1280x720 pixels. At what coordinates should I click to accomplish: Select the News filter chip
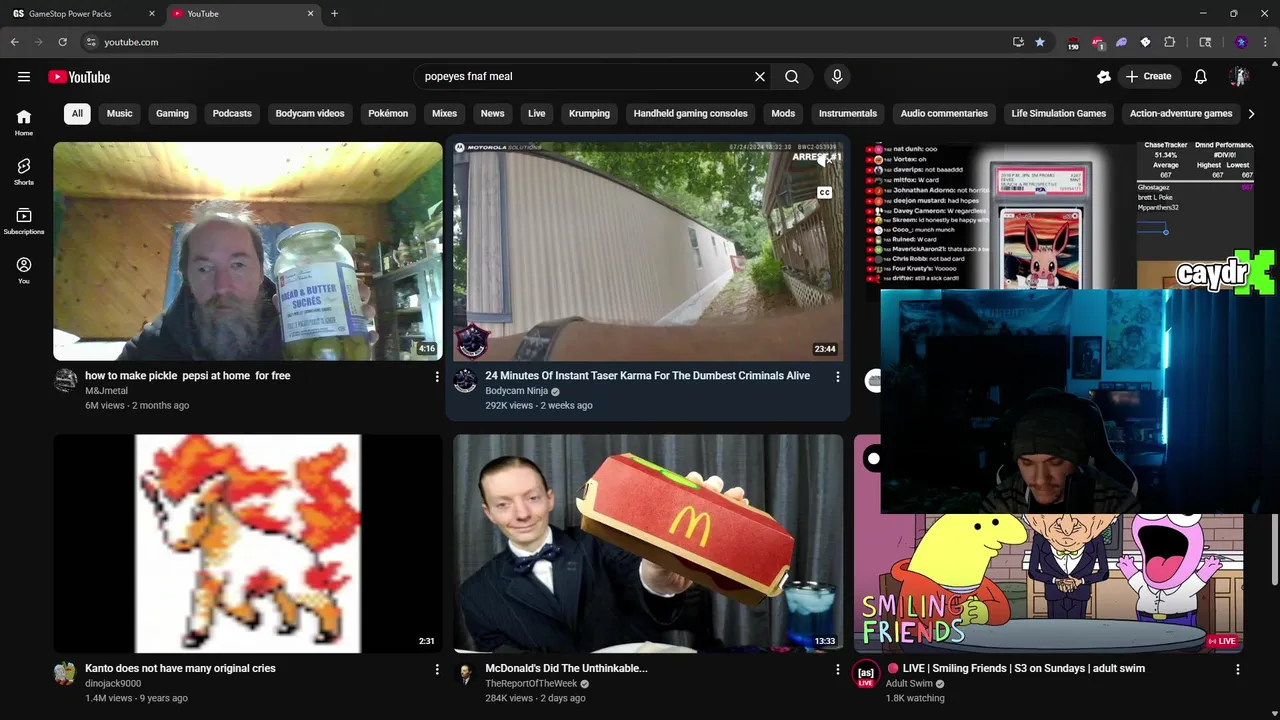[x=493, y=113]
